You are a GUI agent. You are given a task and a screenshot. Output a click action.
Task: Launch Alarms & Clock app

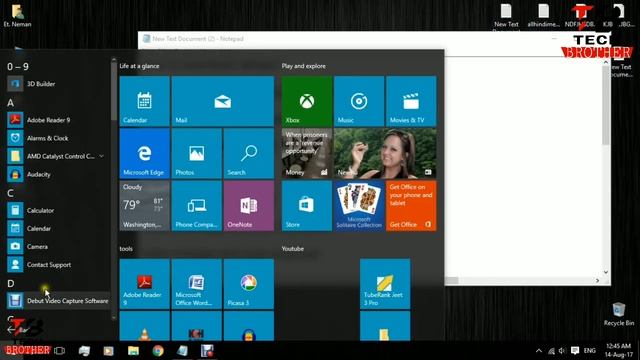pos(57,138)
